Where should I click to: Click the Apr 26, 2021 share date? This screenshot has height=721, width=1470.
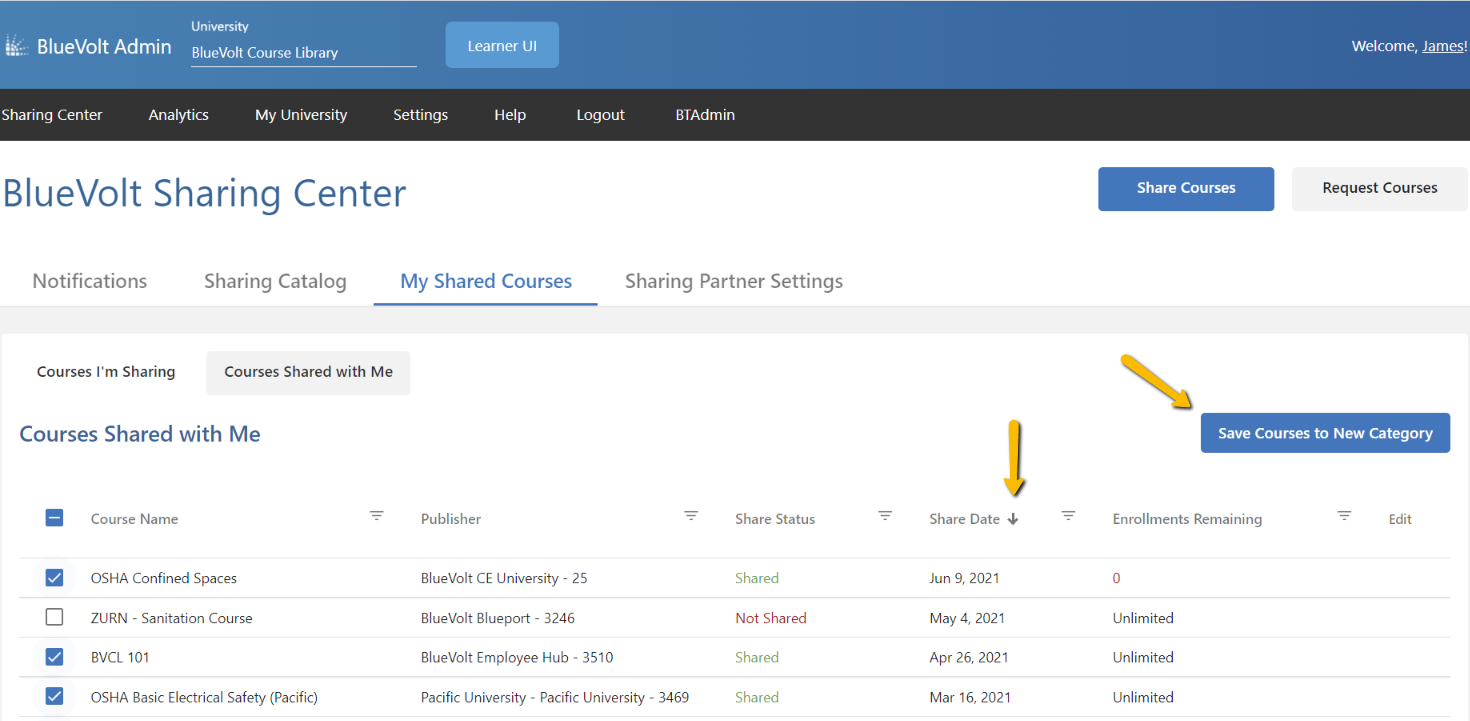click(969, 657)
